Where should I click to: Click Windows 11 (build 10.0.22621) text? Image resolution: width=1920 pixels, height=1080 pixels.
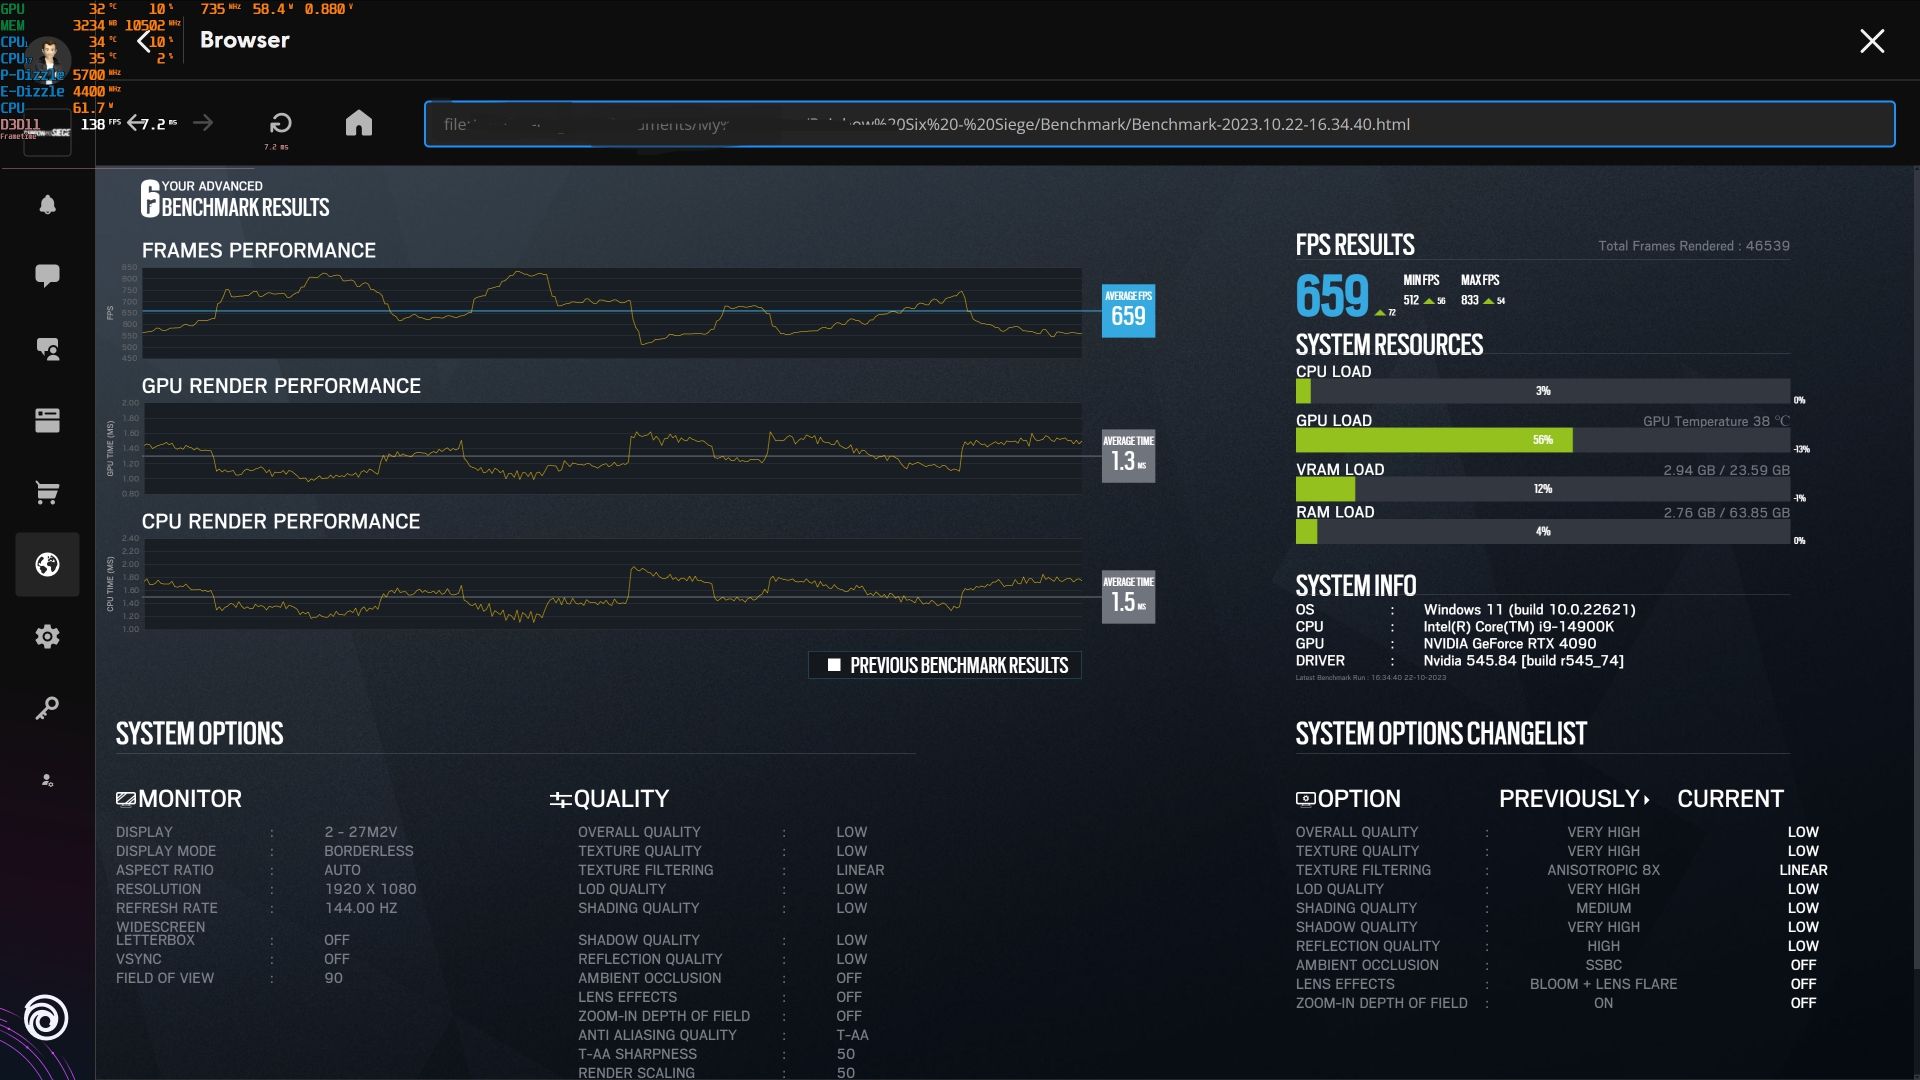[x=1530, y=610]
